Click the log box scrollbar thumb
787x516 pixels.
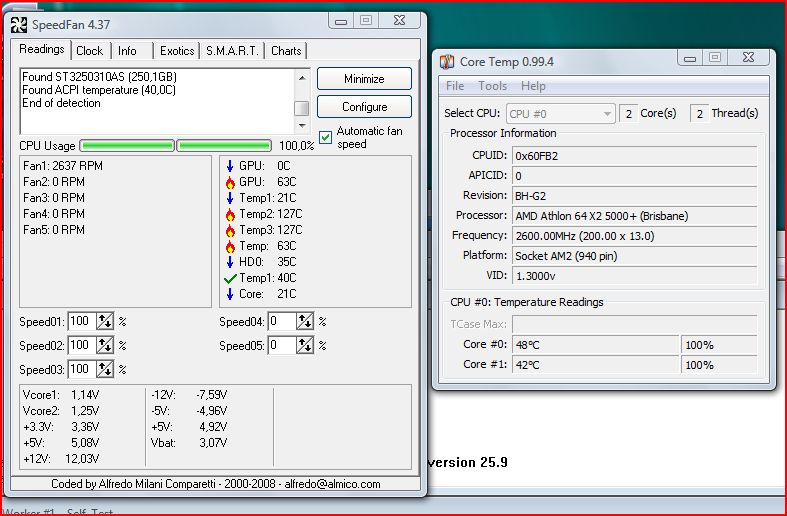[302, 108]
